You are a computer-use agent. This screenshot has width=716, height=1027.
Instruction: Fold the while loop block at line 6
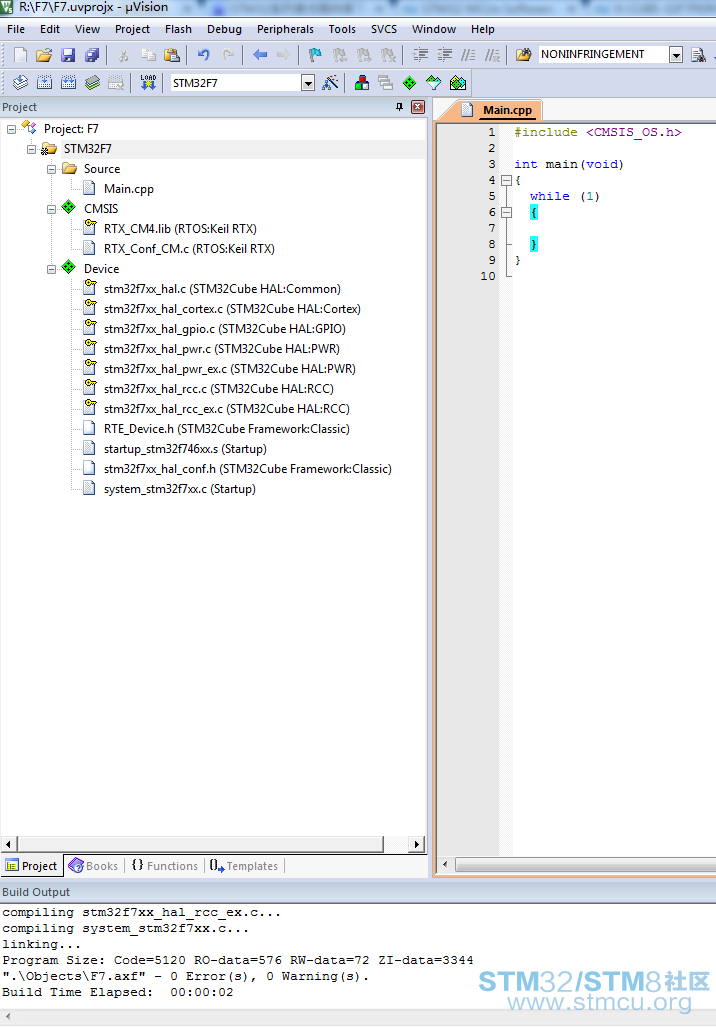[x=506, y=212]
